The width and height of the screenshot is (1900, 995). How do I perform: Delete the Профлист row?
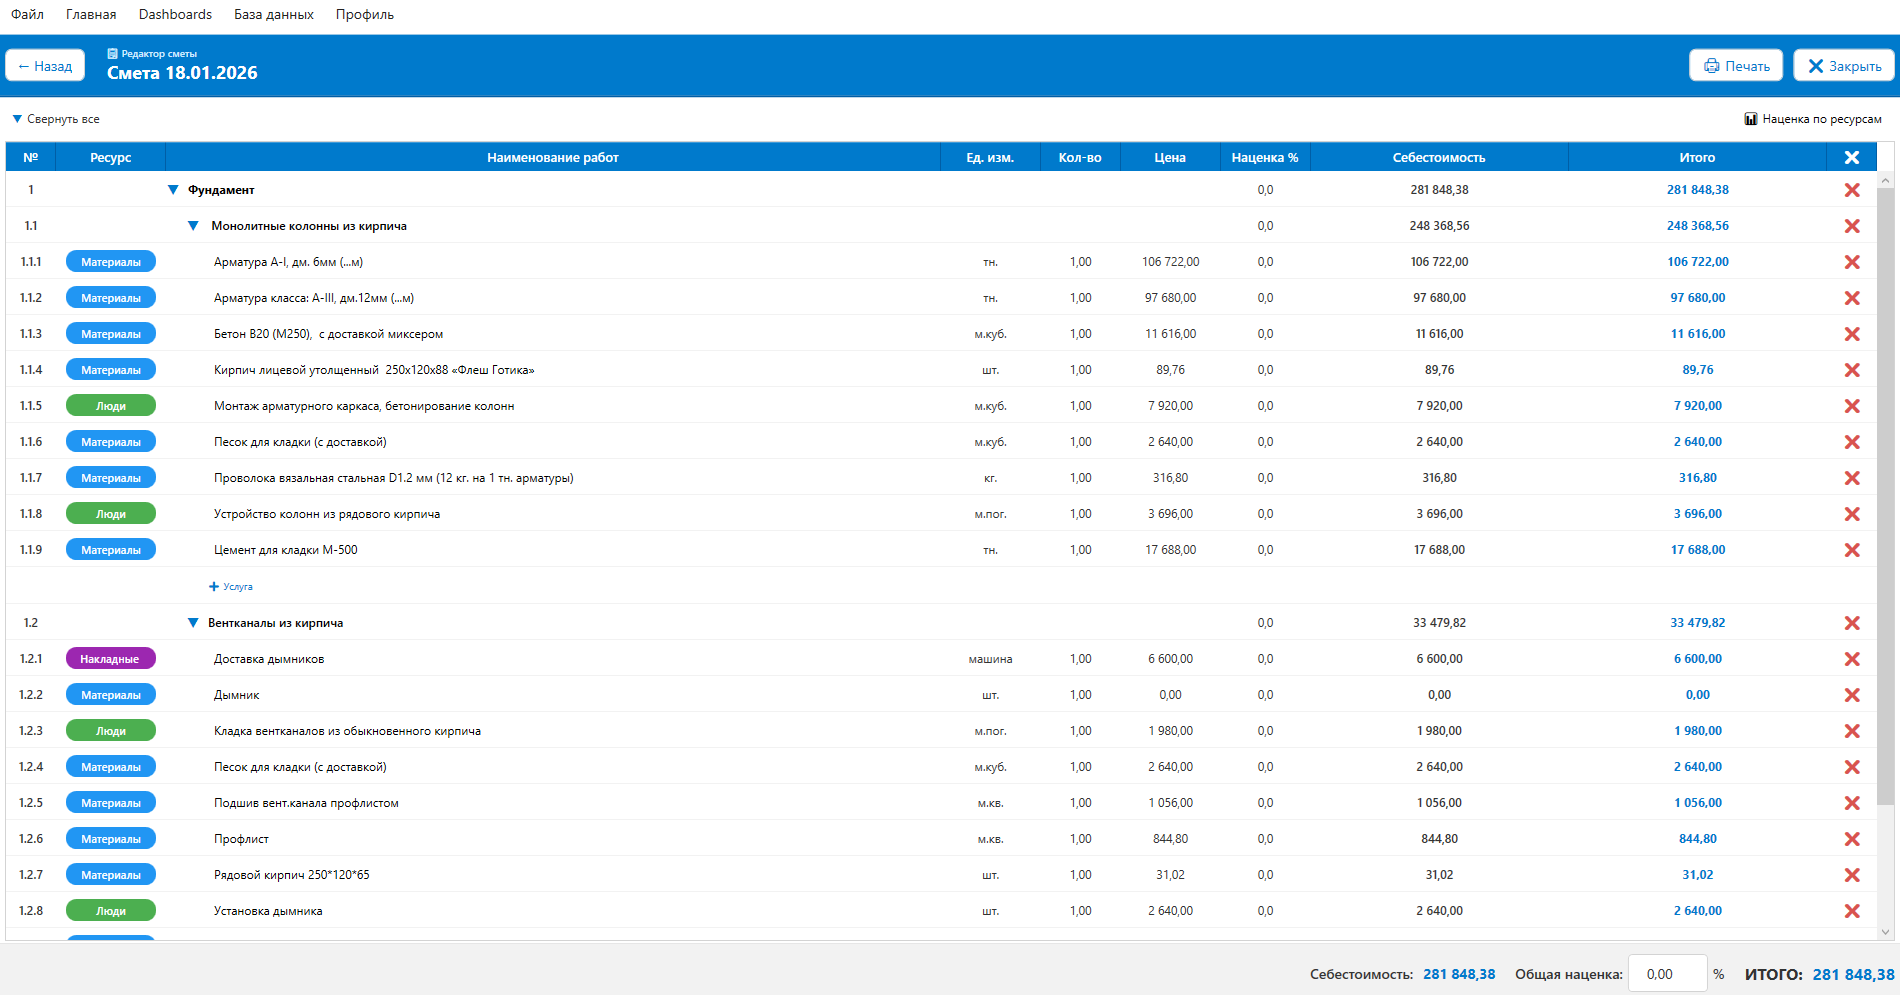1852,839
